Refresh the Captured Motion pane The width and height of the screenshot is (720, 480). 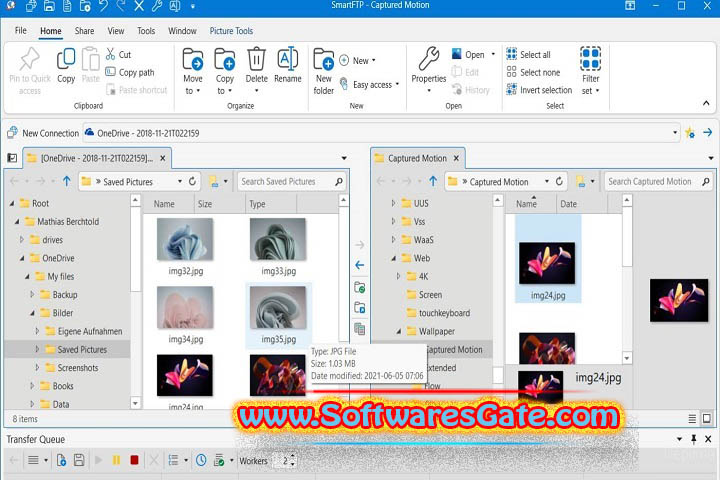559,181
